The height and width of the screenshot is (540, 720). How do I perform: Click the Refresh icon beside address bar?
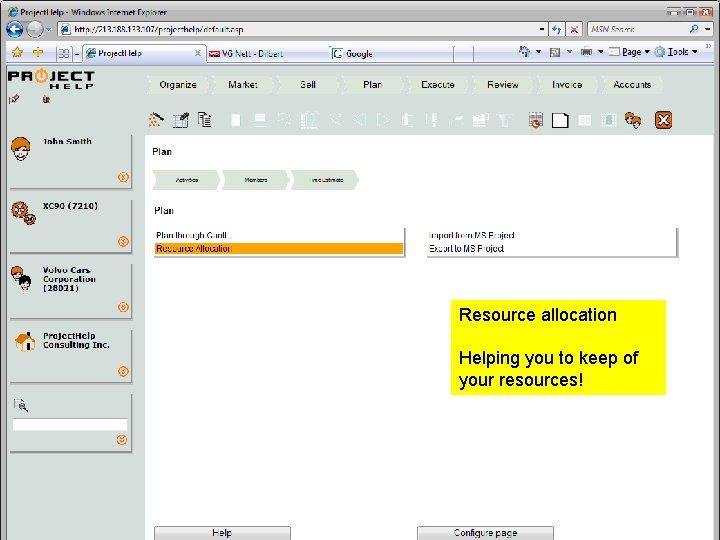[557, 29]
